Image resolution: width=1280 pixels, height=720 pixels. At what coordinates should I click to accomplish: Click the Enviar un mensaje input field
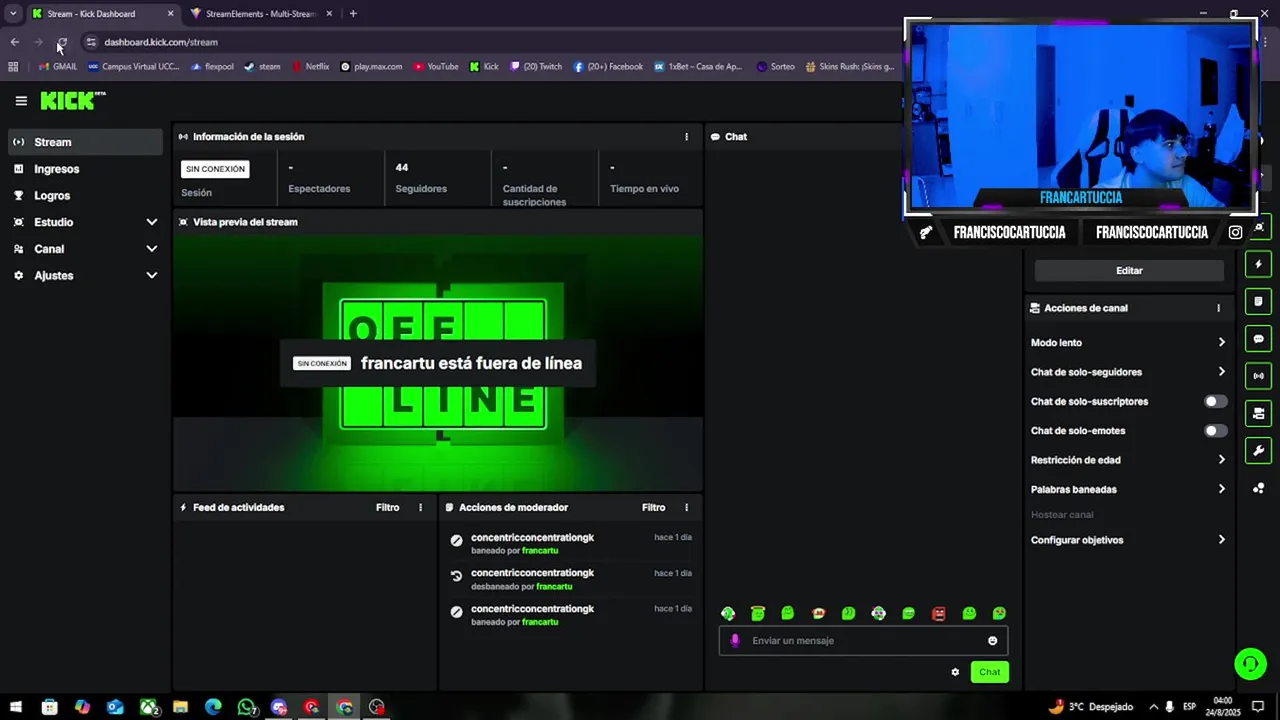coord(863,641)
